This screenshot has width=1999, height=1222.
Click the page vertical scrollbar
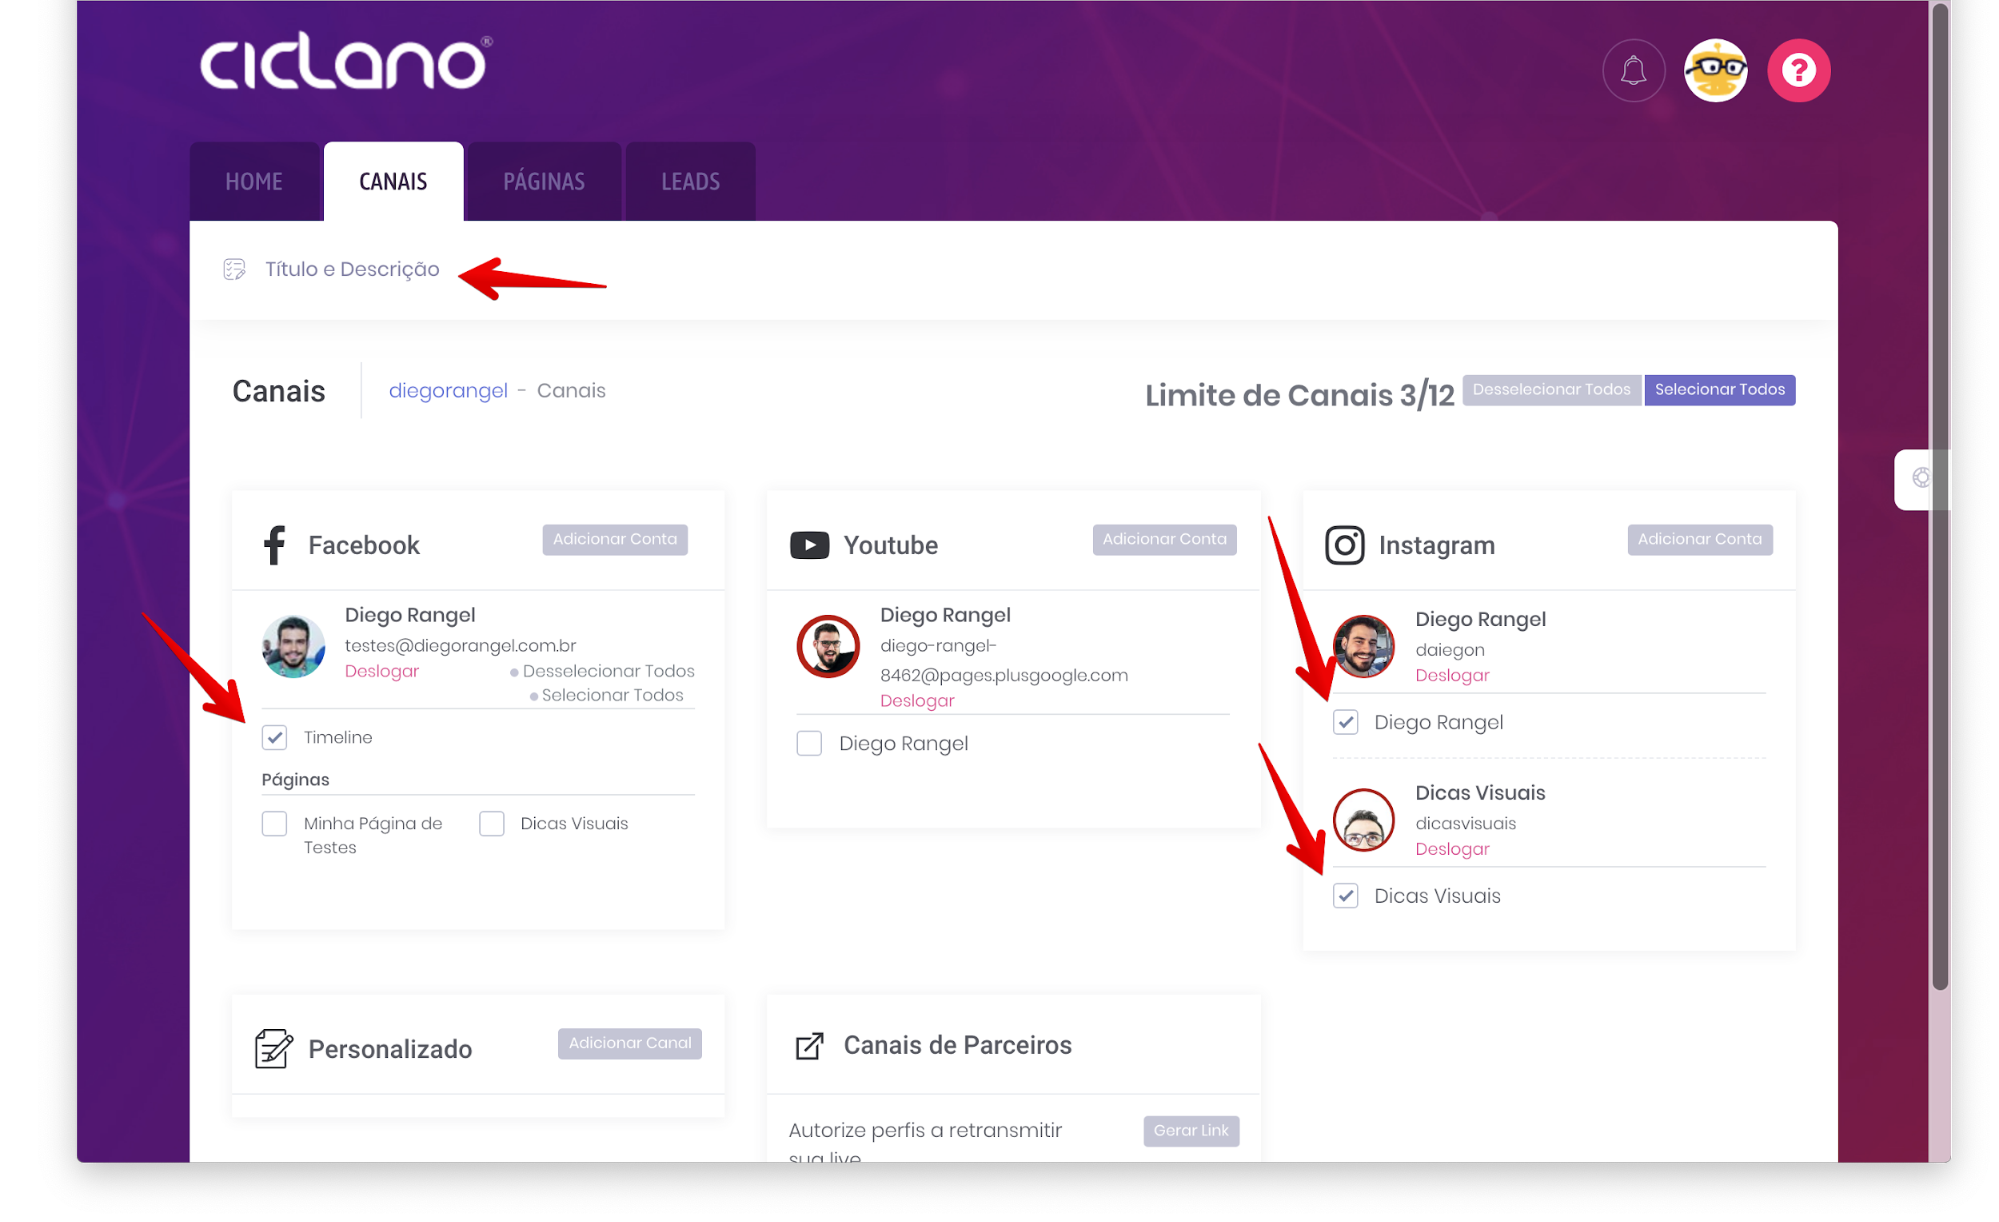[1940, 500]
